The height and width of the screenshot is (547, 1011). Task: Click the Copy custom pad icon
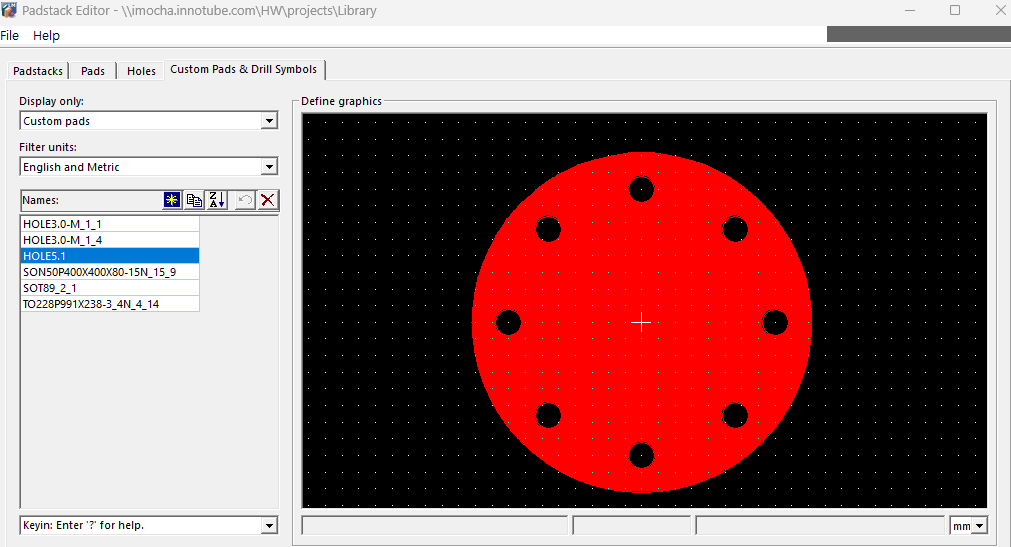[194, 200]
